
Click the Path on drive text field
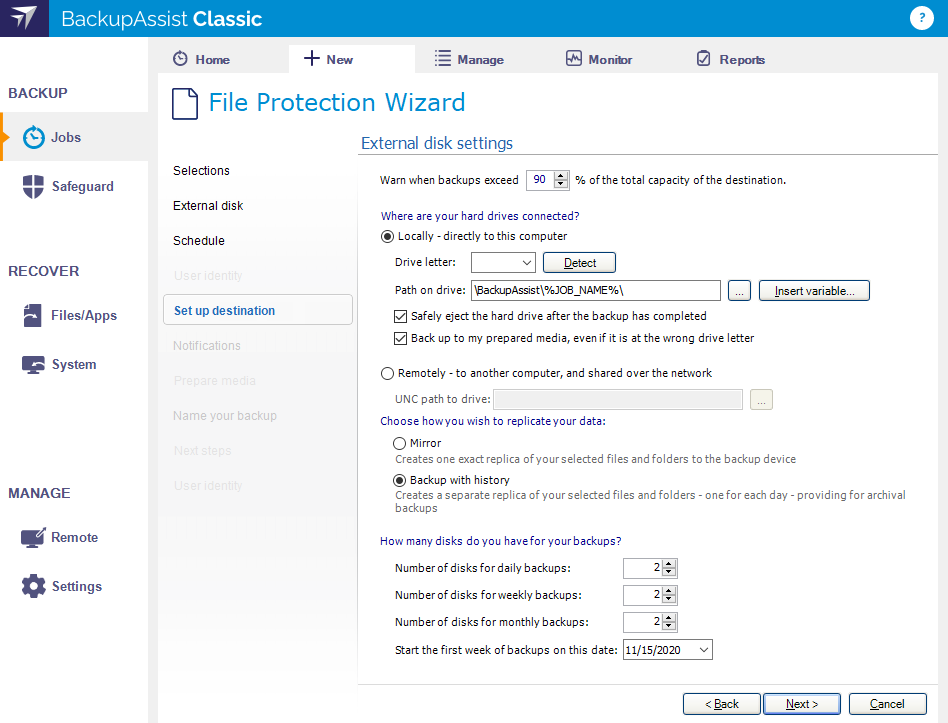[596, 291]
